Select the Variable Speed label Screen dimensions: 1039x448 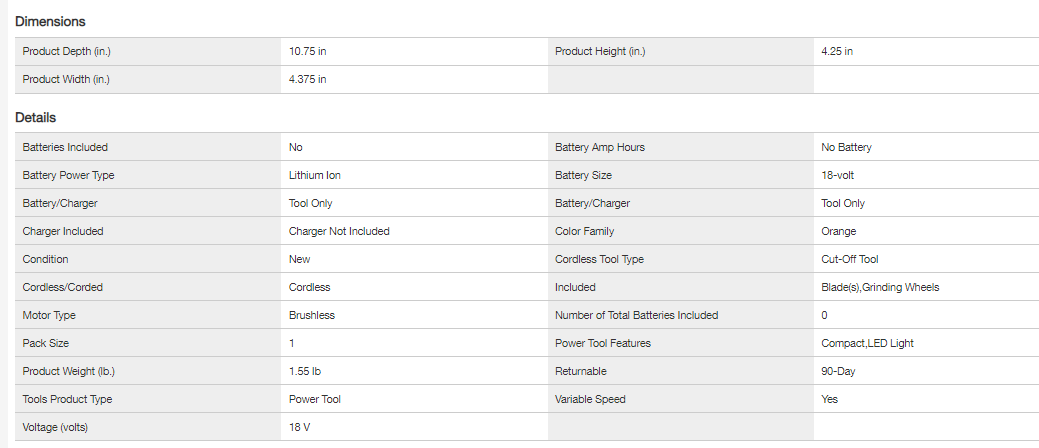[590, 399]
